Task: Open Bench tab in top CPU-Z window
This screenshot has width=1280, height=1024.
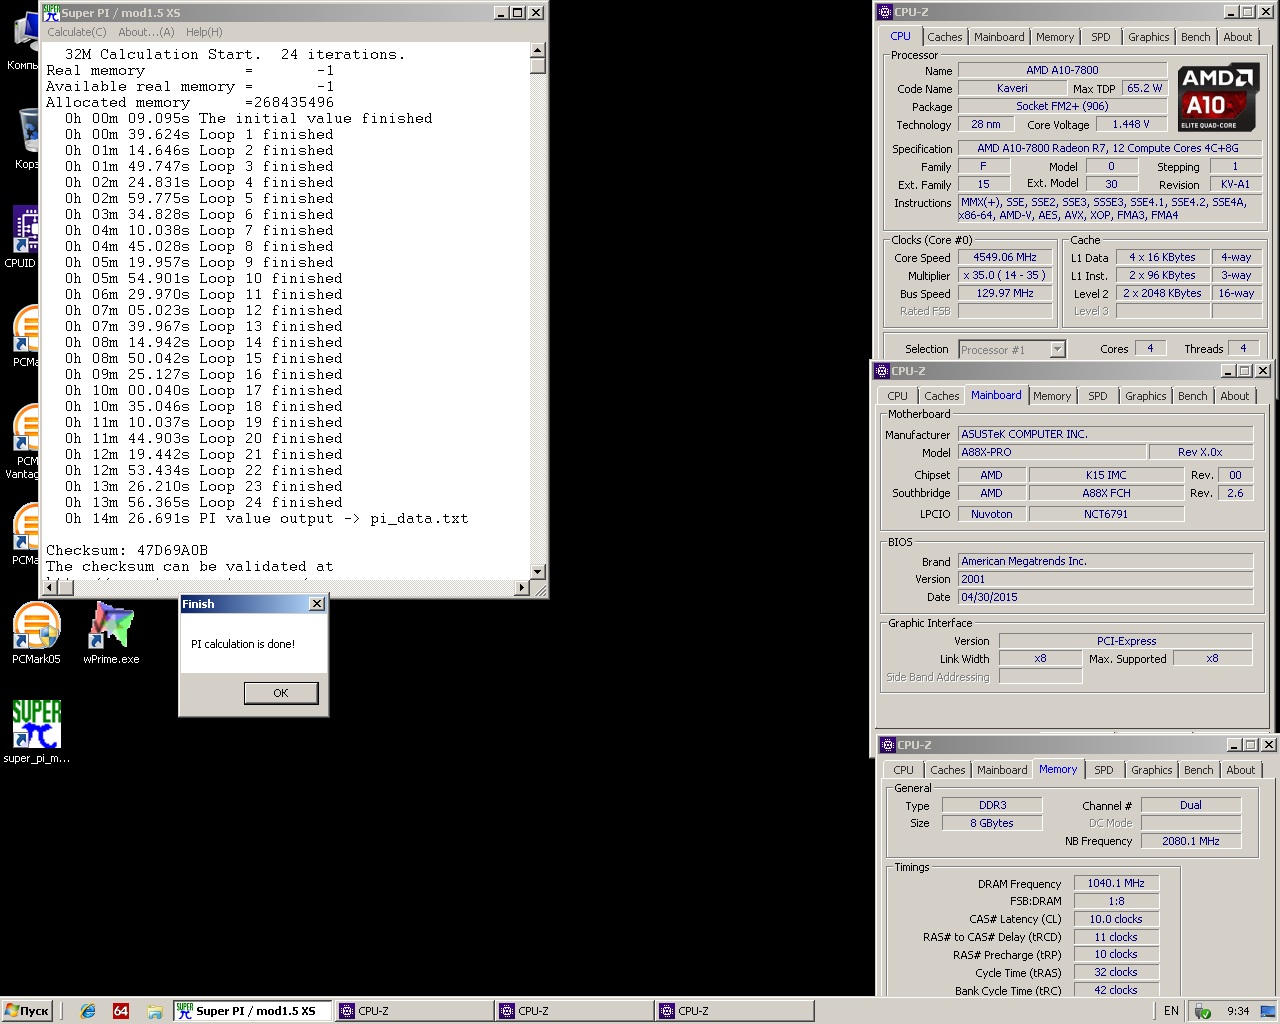Action: coord(1196,37)
